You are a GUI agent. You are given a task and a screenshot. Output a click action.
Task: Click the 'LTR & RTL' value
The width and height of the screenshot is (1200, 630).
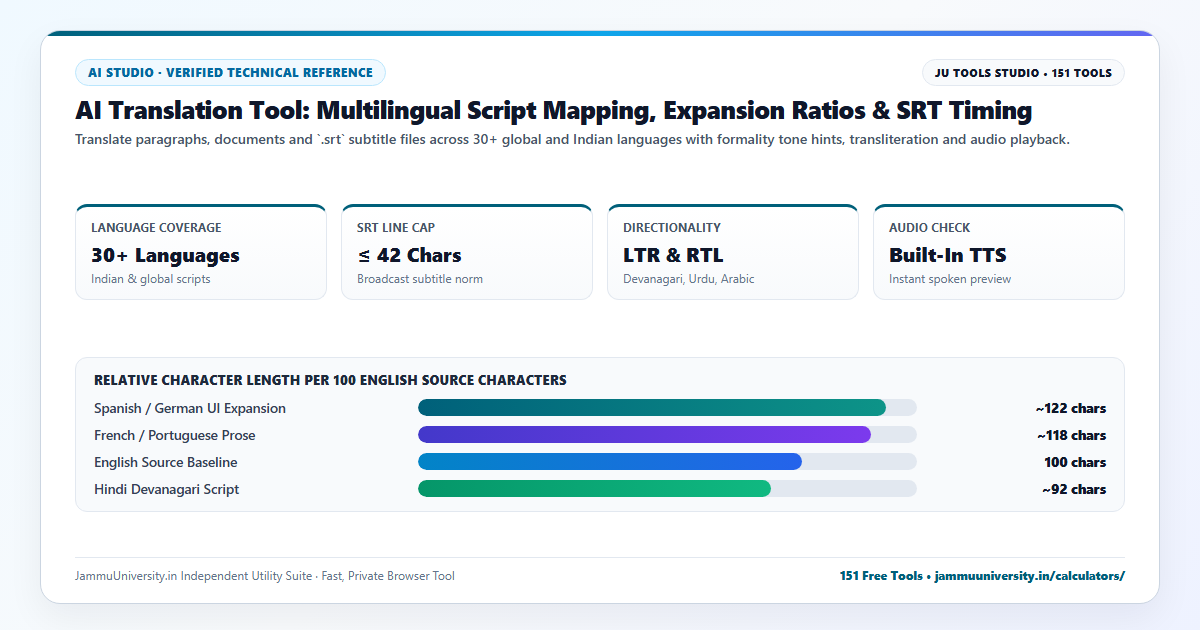coord(673,255)
